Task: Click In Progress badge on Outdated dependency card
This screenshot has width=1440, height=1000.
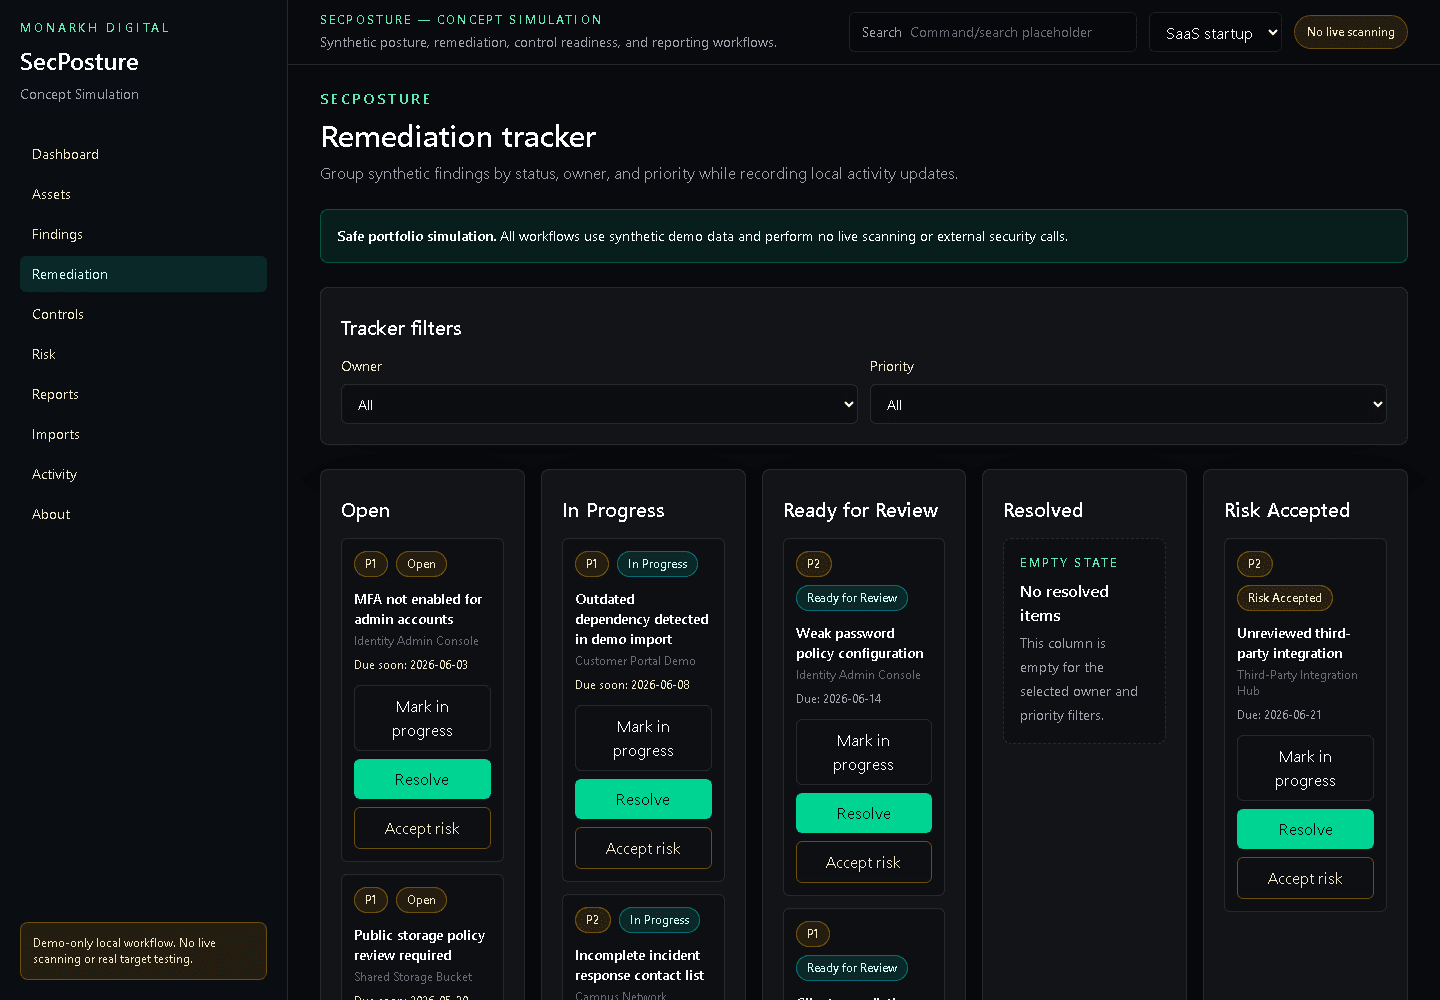Action: [x=657, y=564]
